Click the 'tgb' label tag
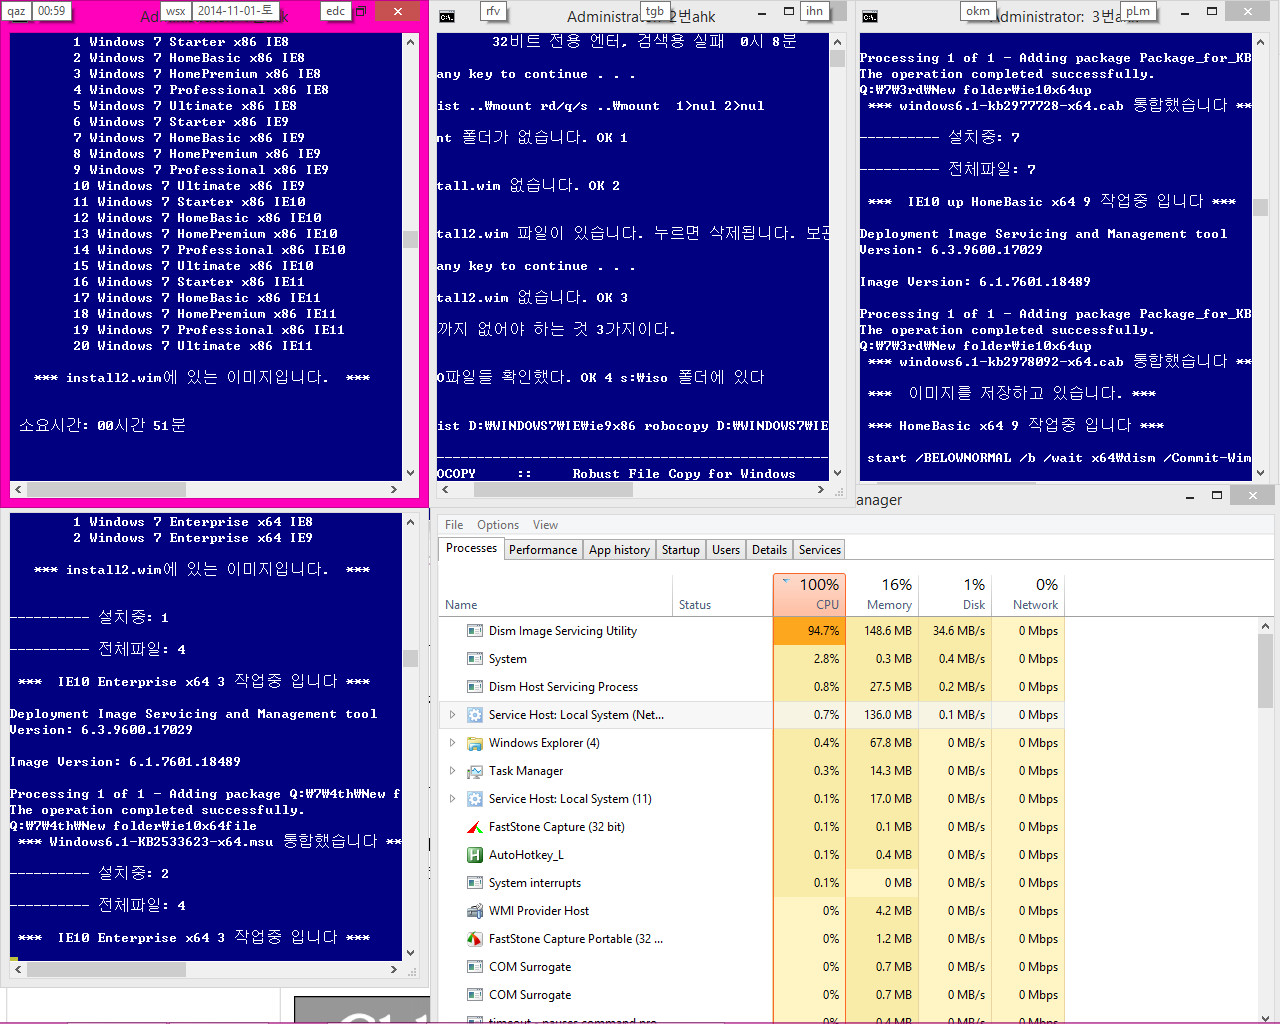Screen dimensions: 1280x1024 (x=654, y=11)
